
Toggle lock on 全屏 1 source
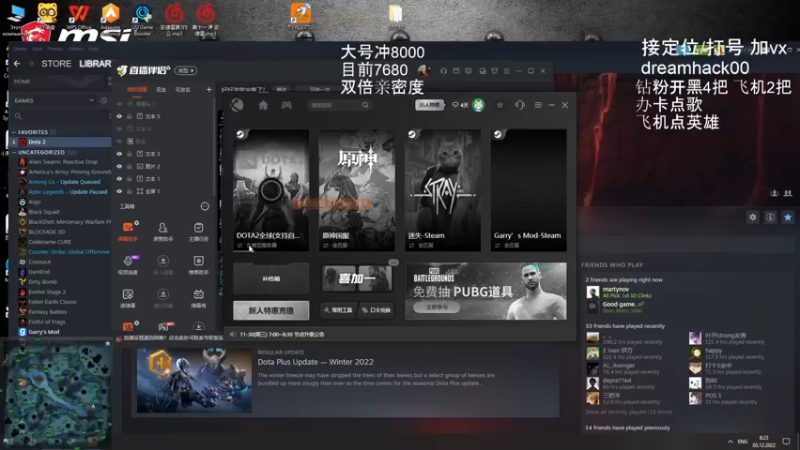coord(130,191)
